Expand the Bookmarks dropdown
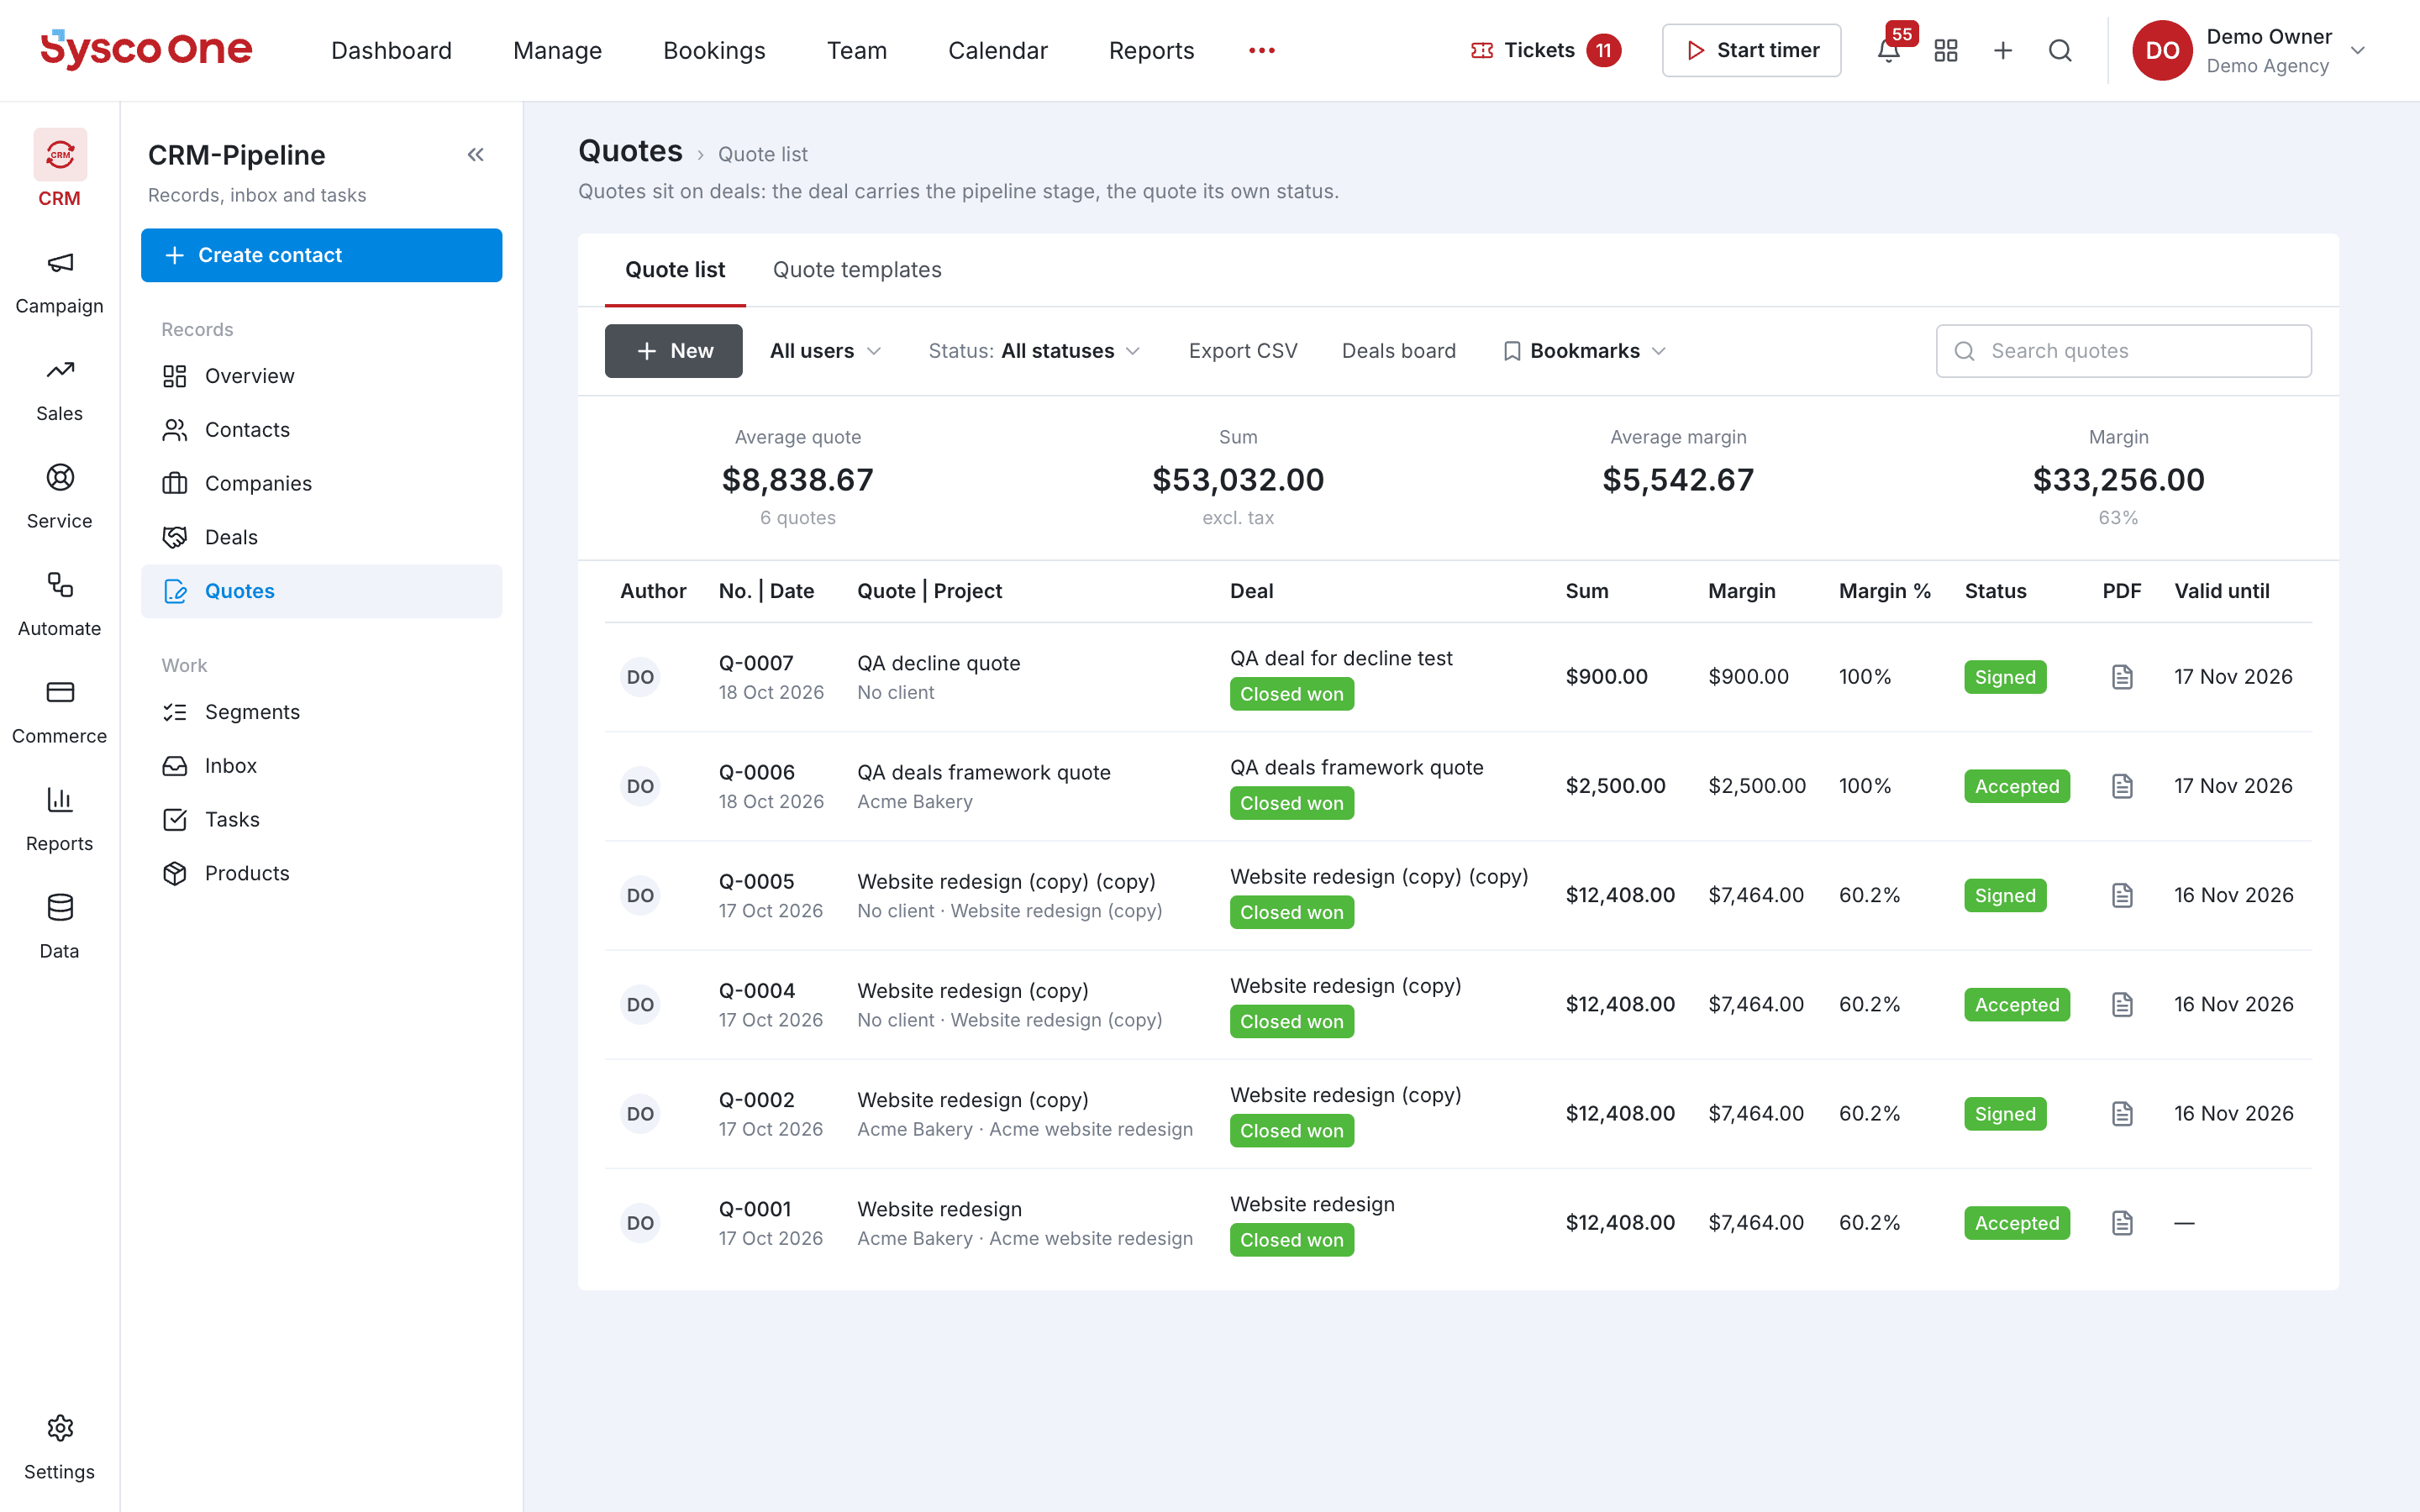2420x1512 pixels. [1585, 351]
